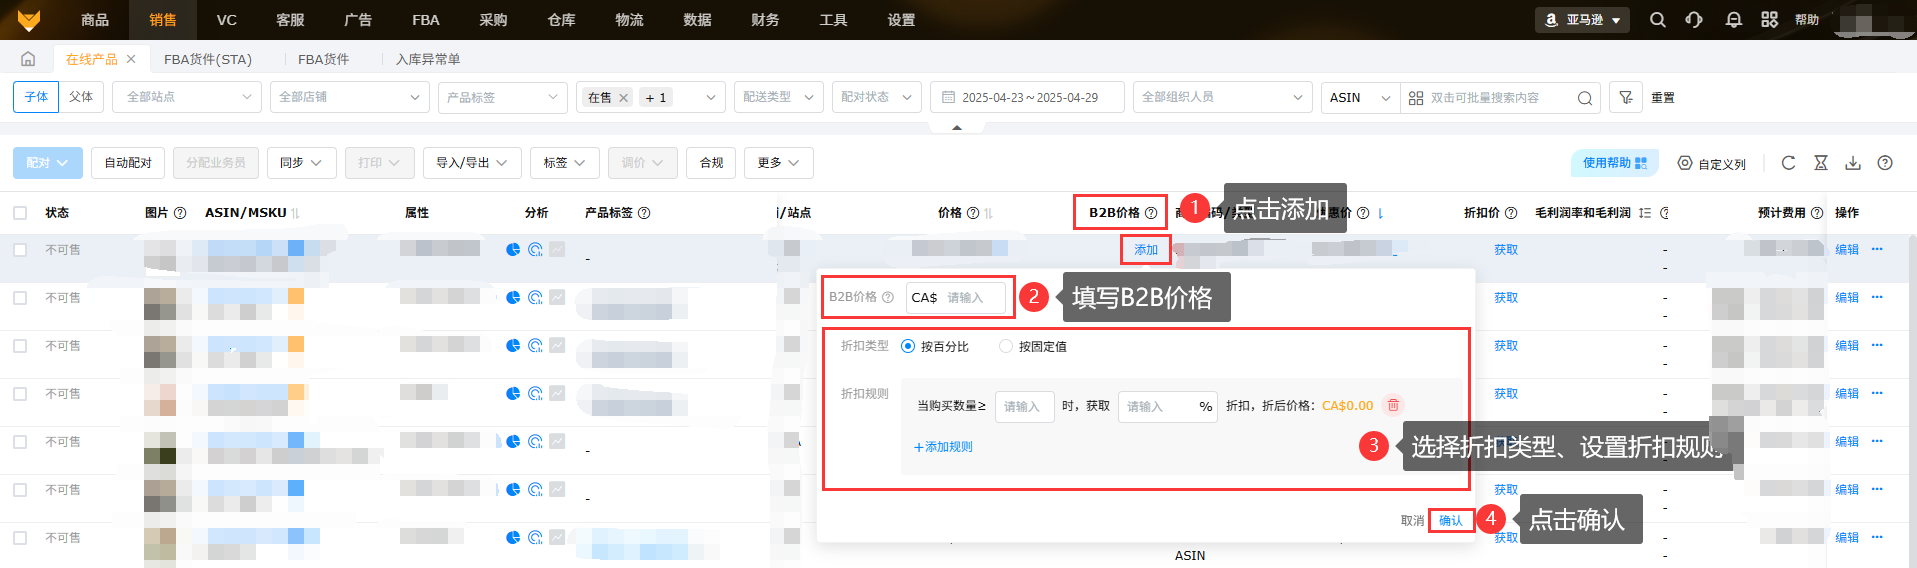Sort by ASIN/MSKU column
The image size is (1917, 568).
[x=295, y=213]
